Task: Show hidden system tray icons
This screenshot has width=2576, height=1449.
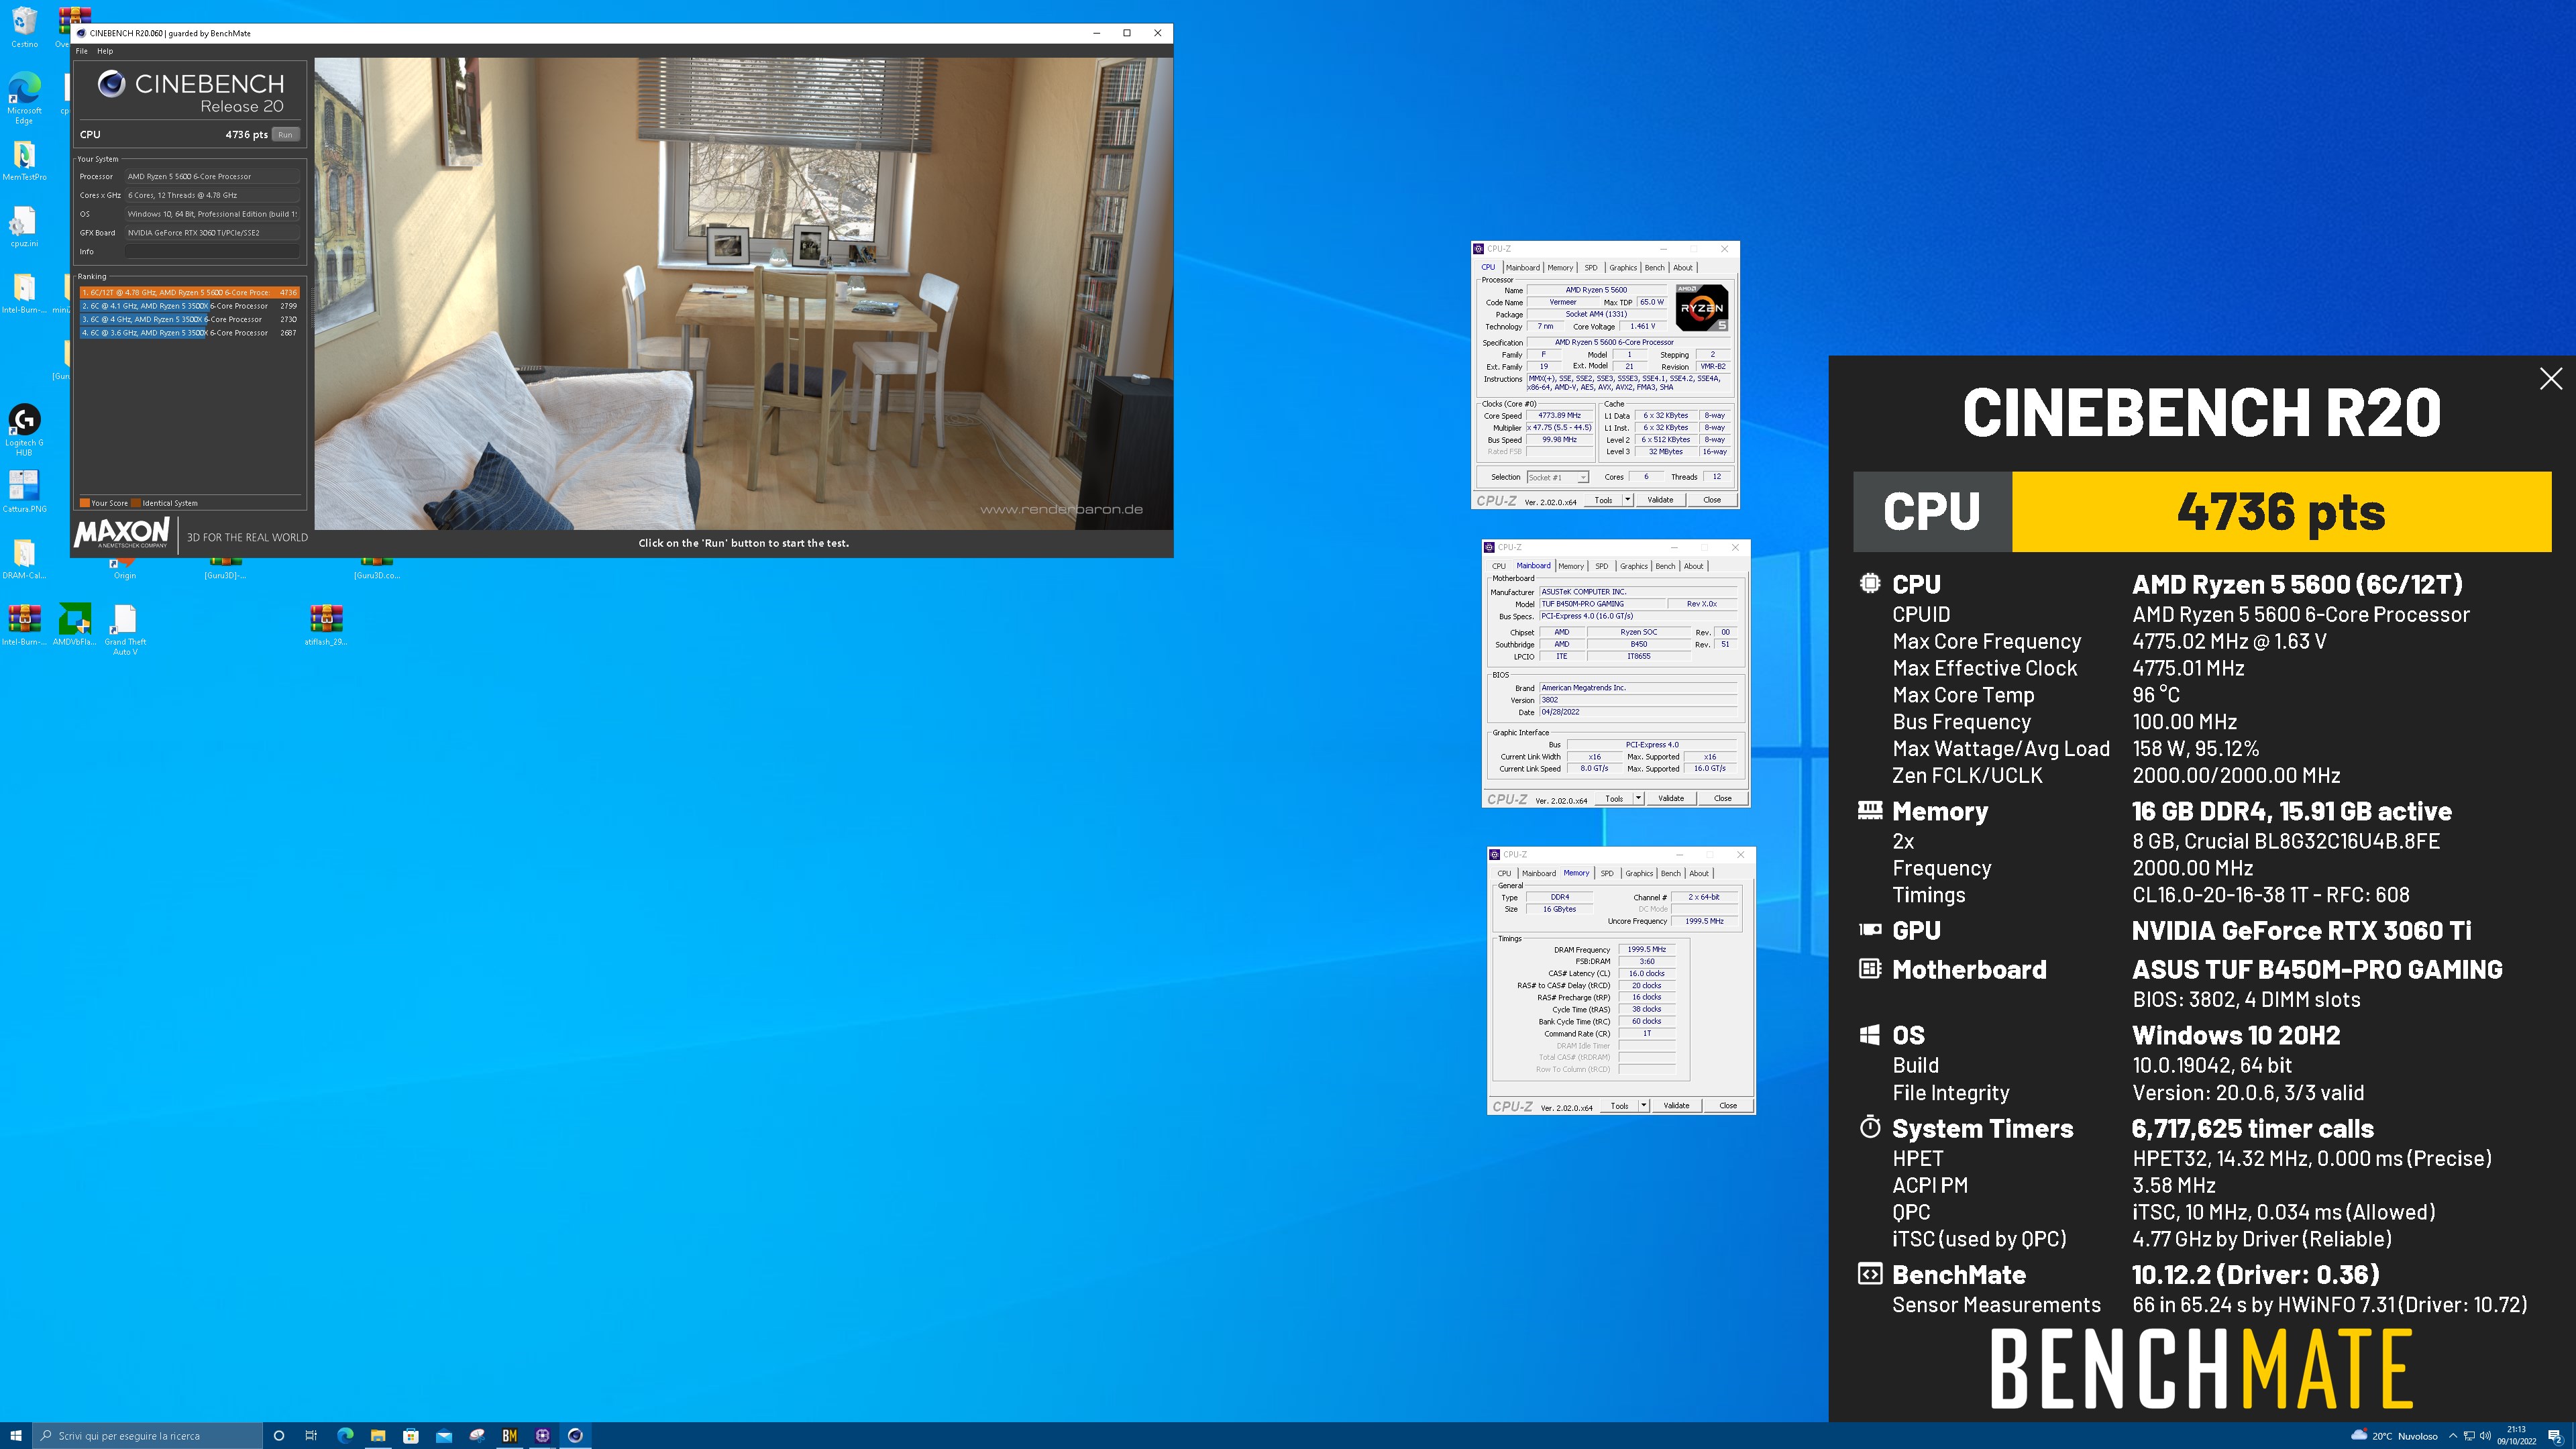Action: [x=2453, y=1435]
